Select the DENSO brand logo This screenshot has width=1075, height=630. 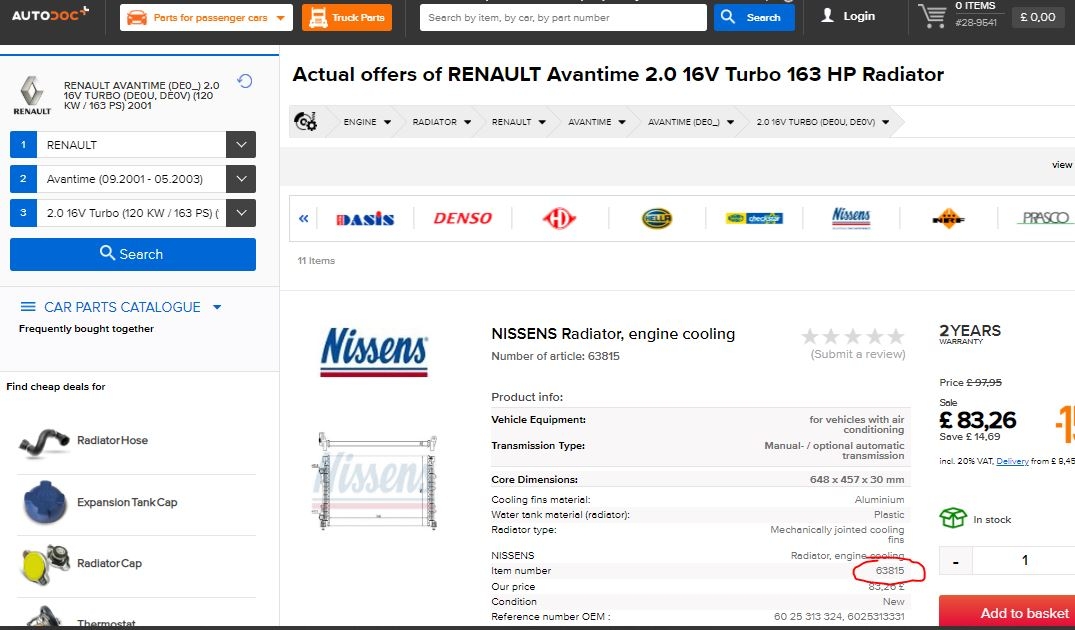[x=462, y=218]
